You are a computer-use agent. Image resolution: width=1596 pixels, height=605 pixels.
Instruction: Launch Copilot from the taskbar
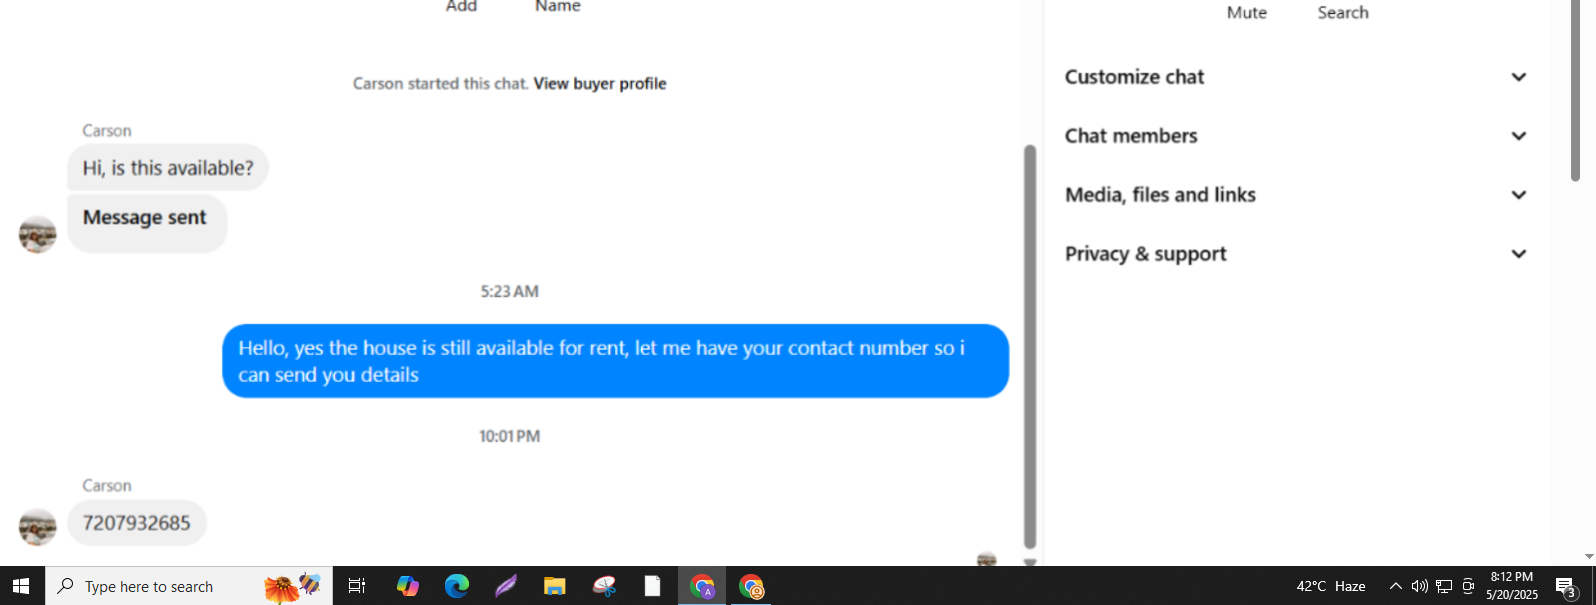pyautogui.click(x=408, y=586)
